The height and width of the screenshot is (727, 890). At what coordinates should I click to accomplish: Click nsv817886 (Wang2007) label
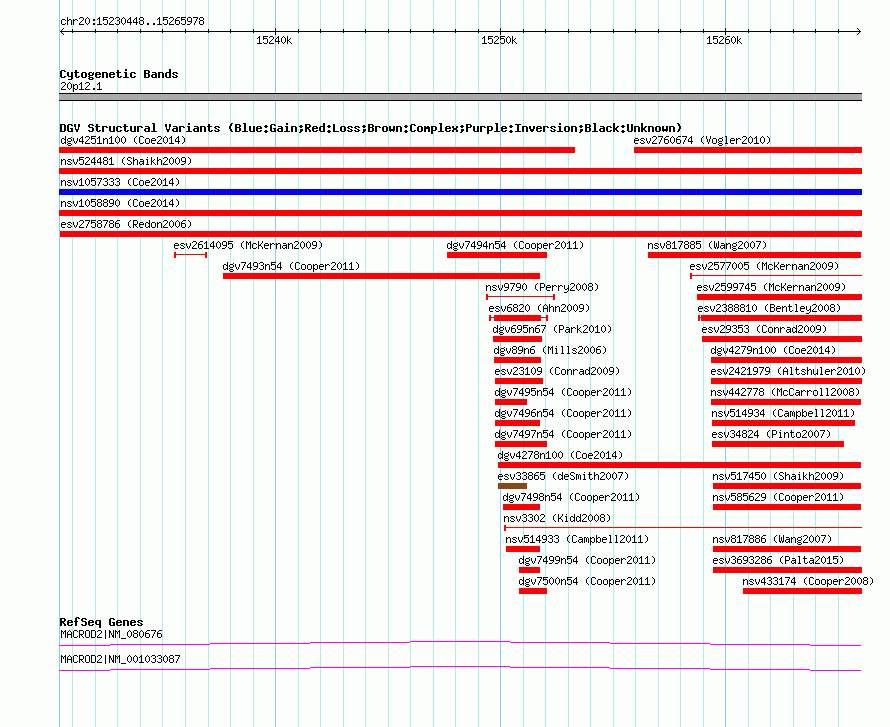click(773, 539)
